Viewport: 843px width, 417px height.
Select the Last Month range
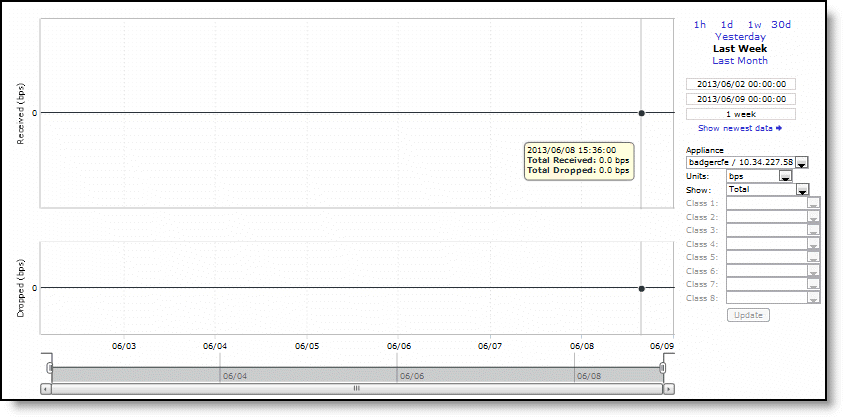point(740,61)
